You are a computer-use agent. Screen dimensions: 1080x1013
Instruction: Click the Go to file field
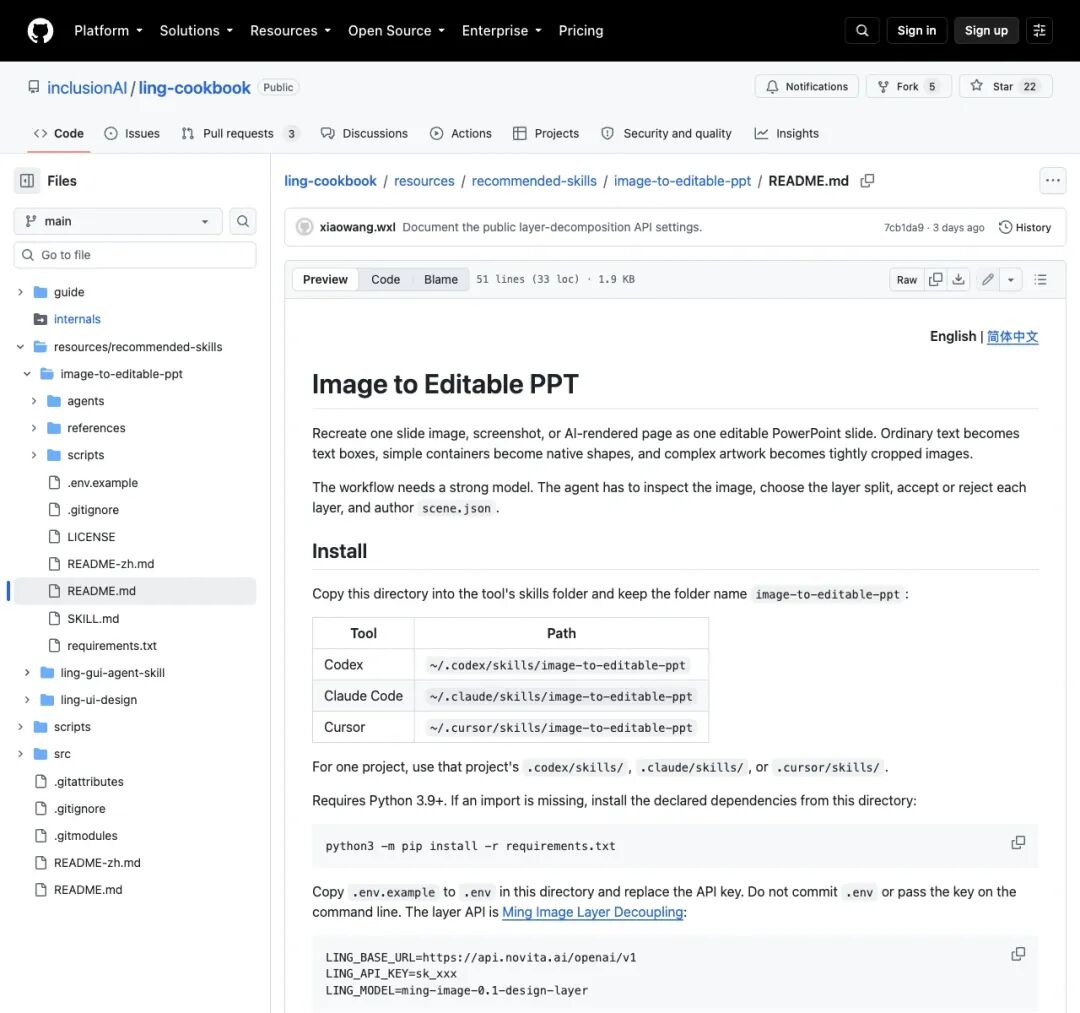(135, 255)
